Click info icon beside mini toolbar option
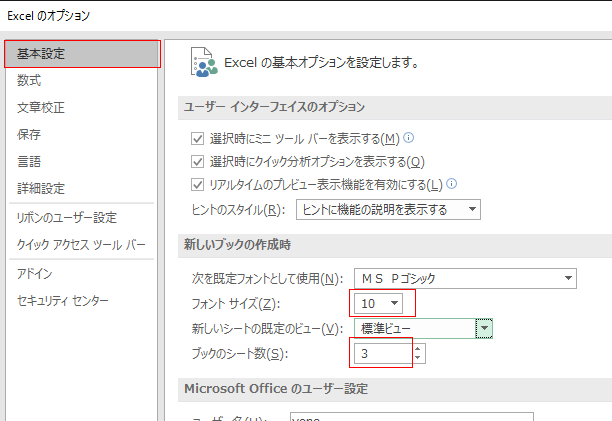The image size is (612, 421). coord(408,138)
